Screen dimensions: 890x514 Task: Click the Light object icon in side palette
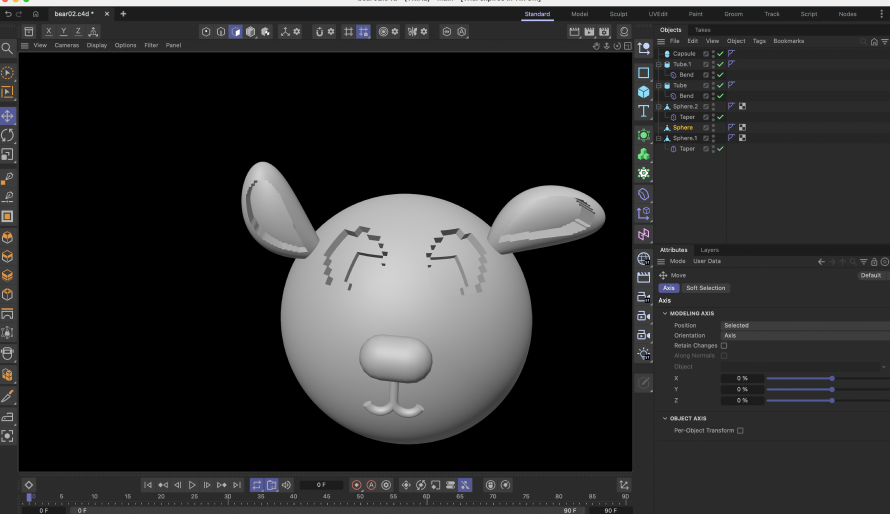(x=643, y=354)
